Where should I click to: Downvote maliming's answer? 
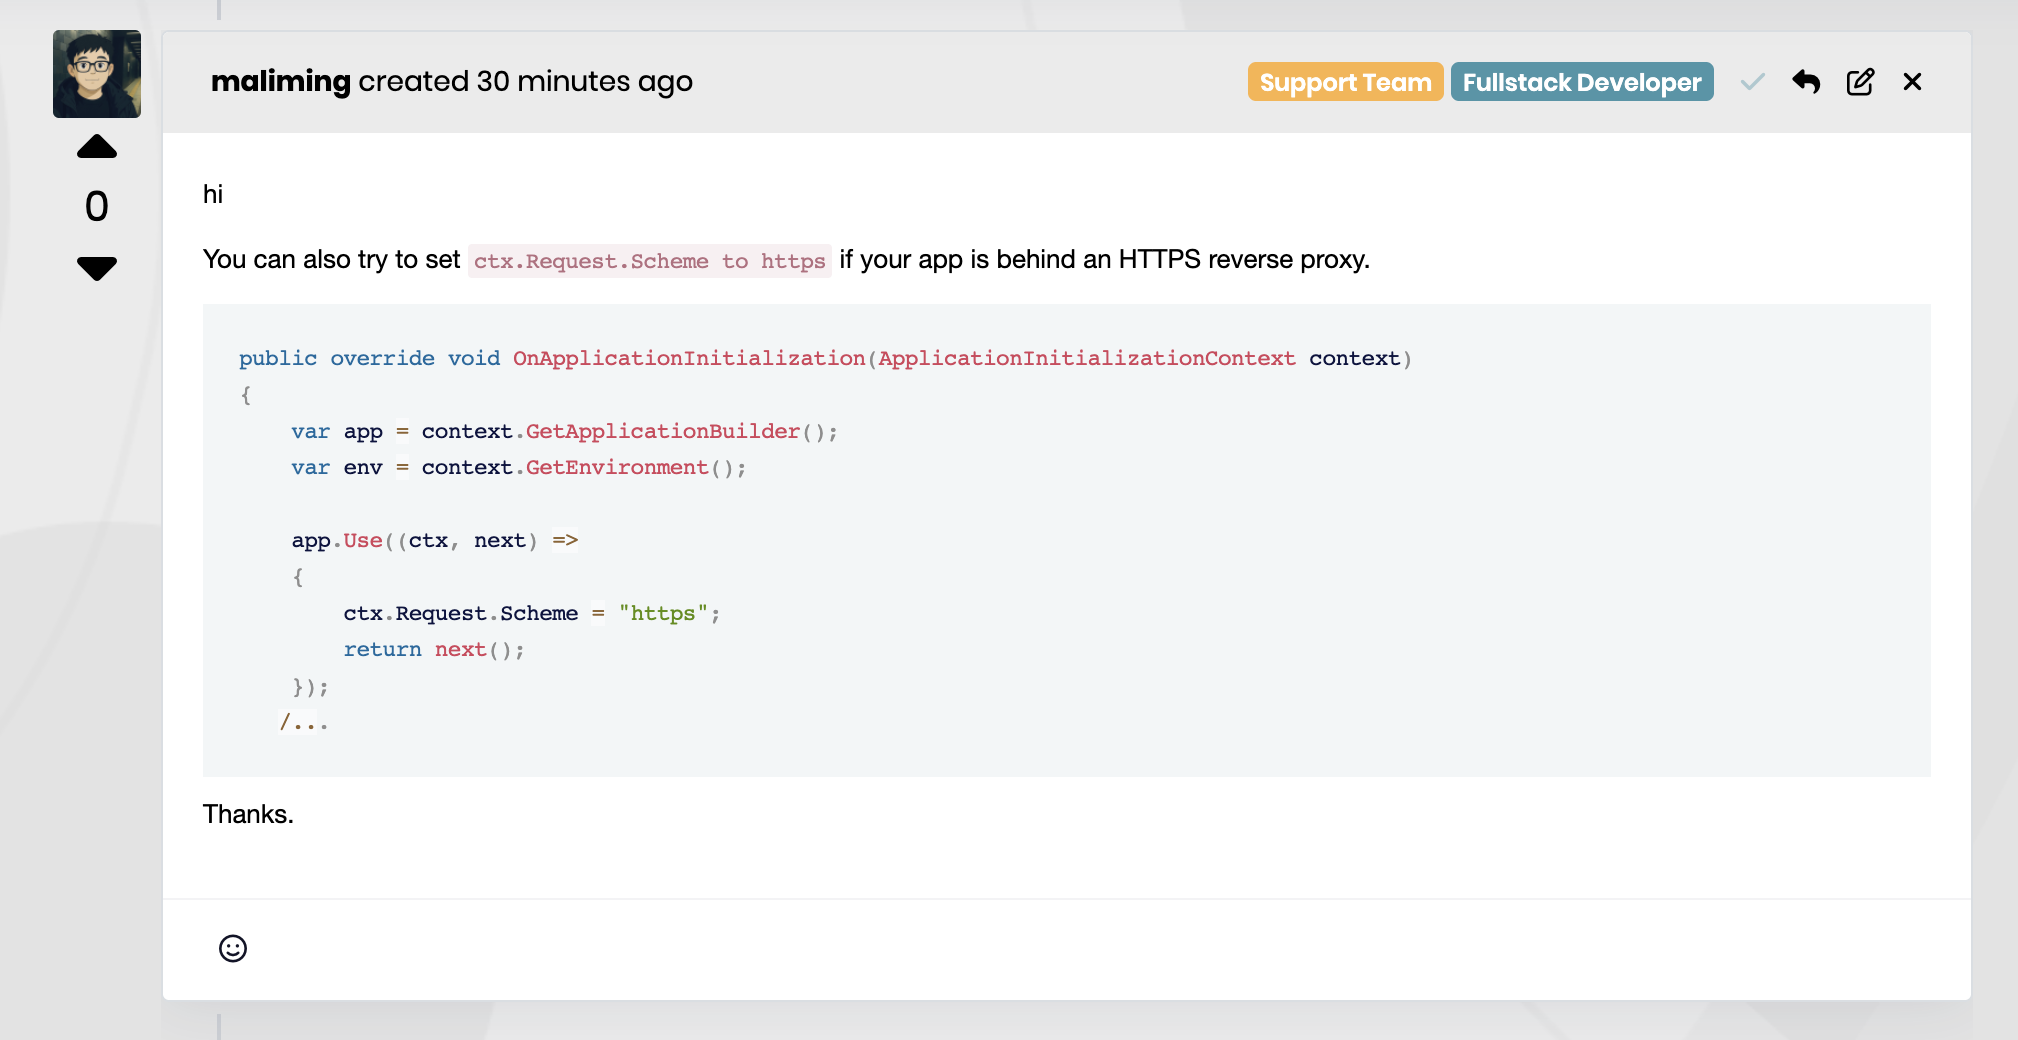coord(97,267)
